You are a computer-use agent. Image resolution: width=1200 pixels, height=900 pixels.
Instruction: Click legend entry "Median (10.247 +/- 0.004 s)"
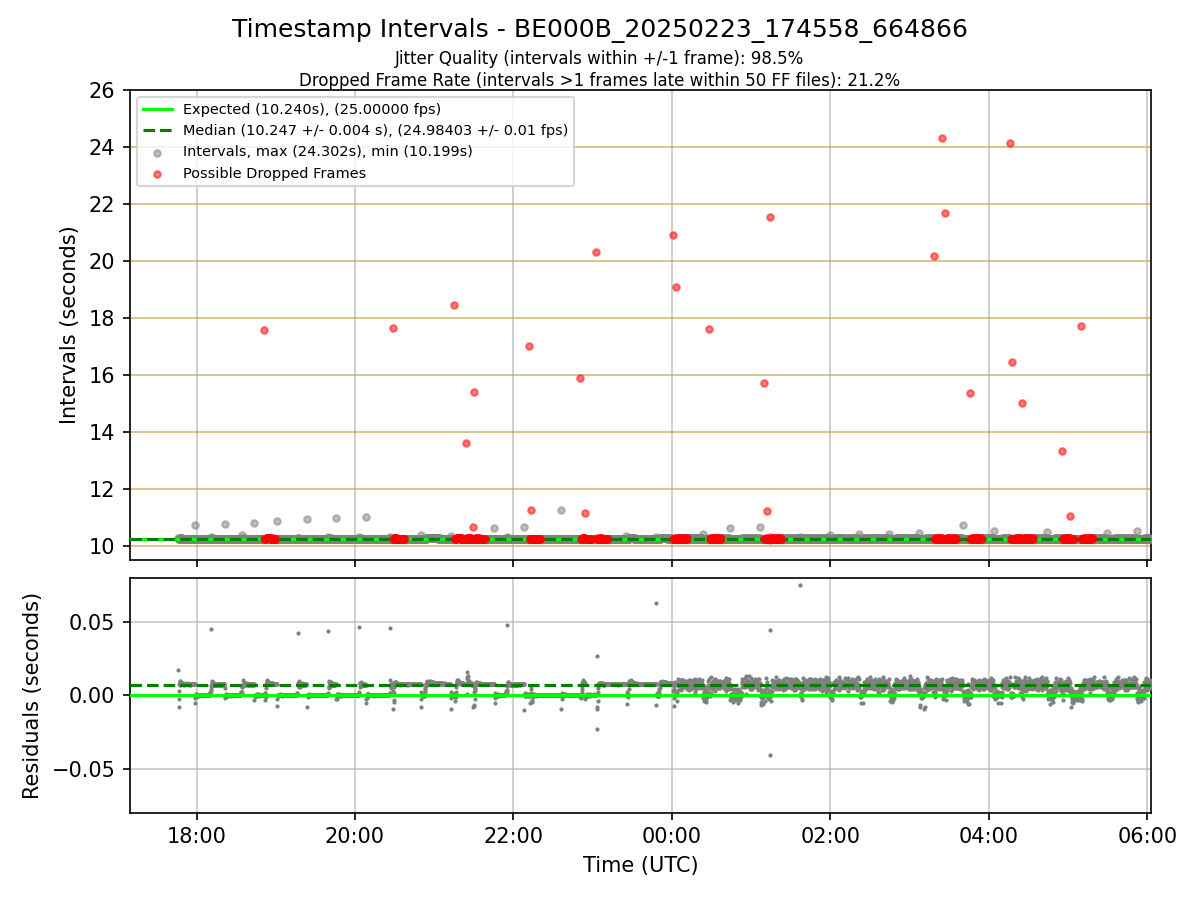click(x=375, y=130)
